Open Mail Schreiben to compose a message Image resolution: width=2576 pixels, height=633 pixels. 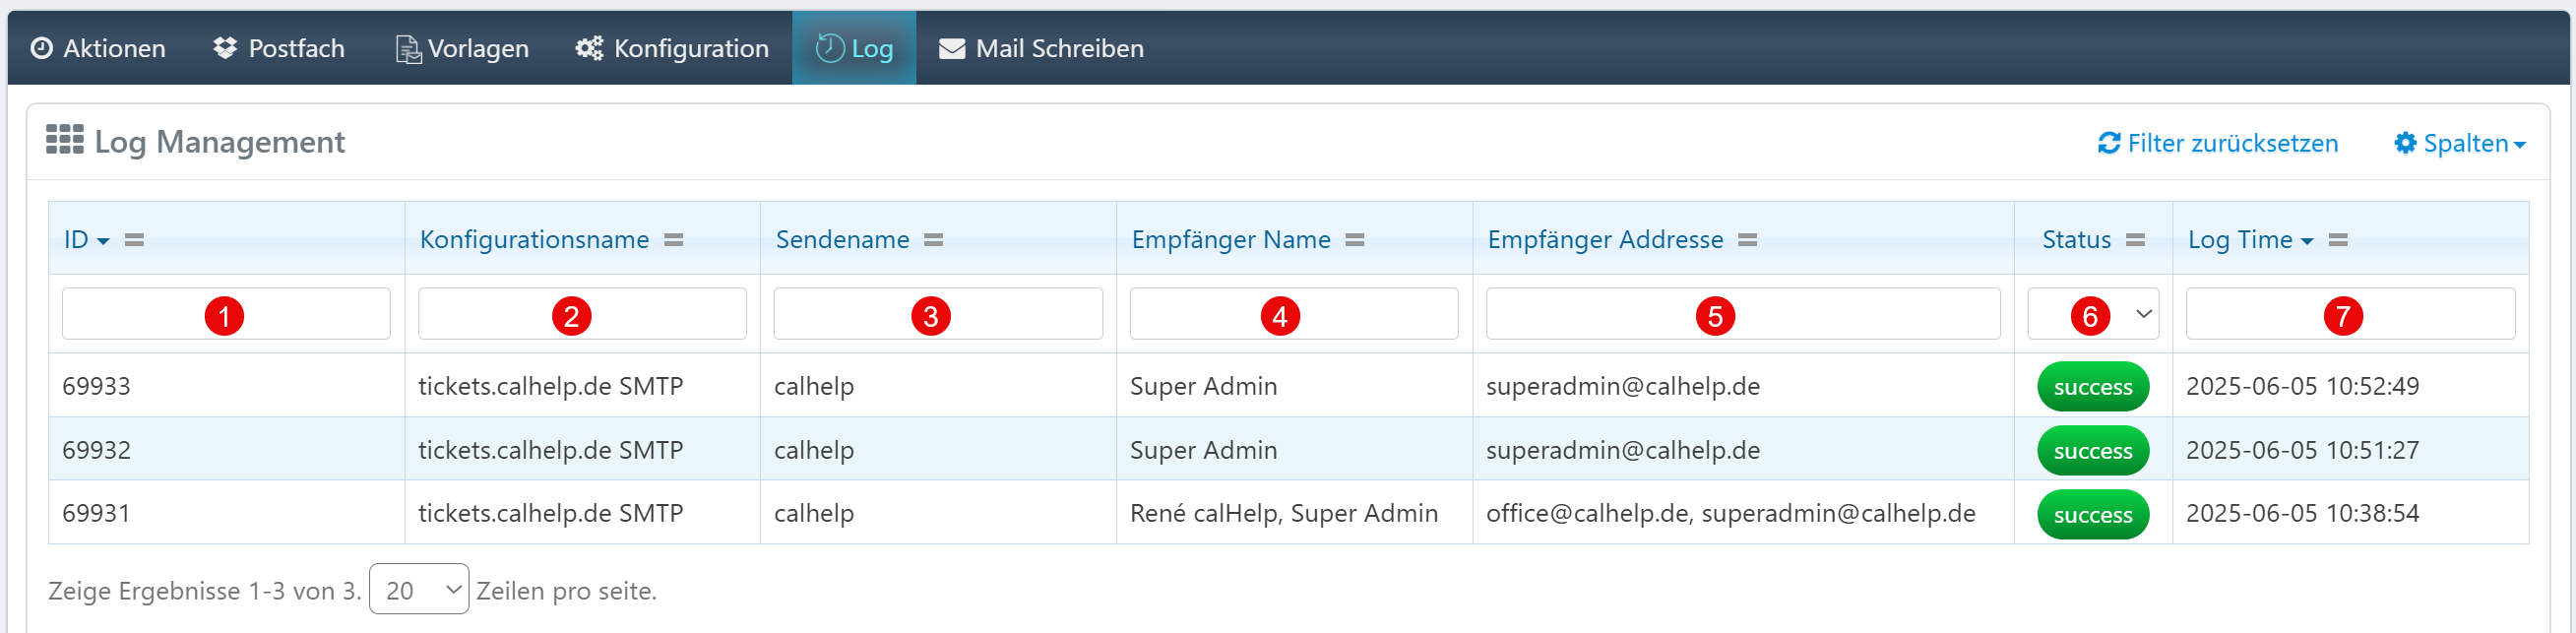(x=1041, y=48)
